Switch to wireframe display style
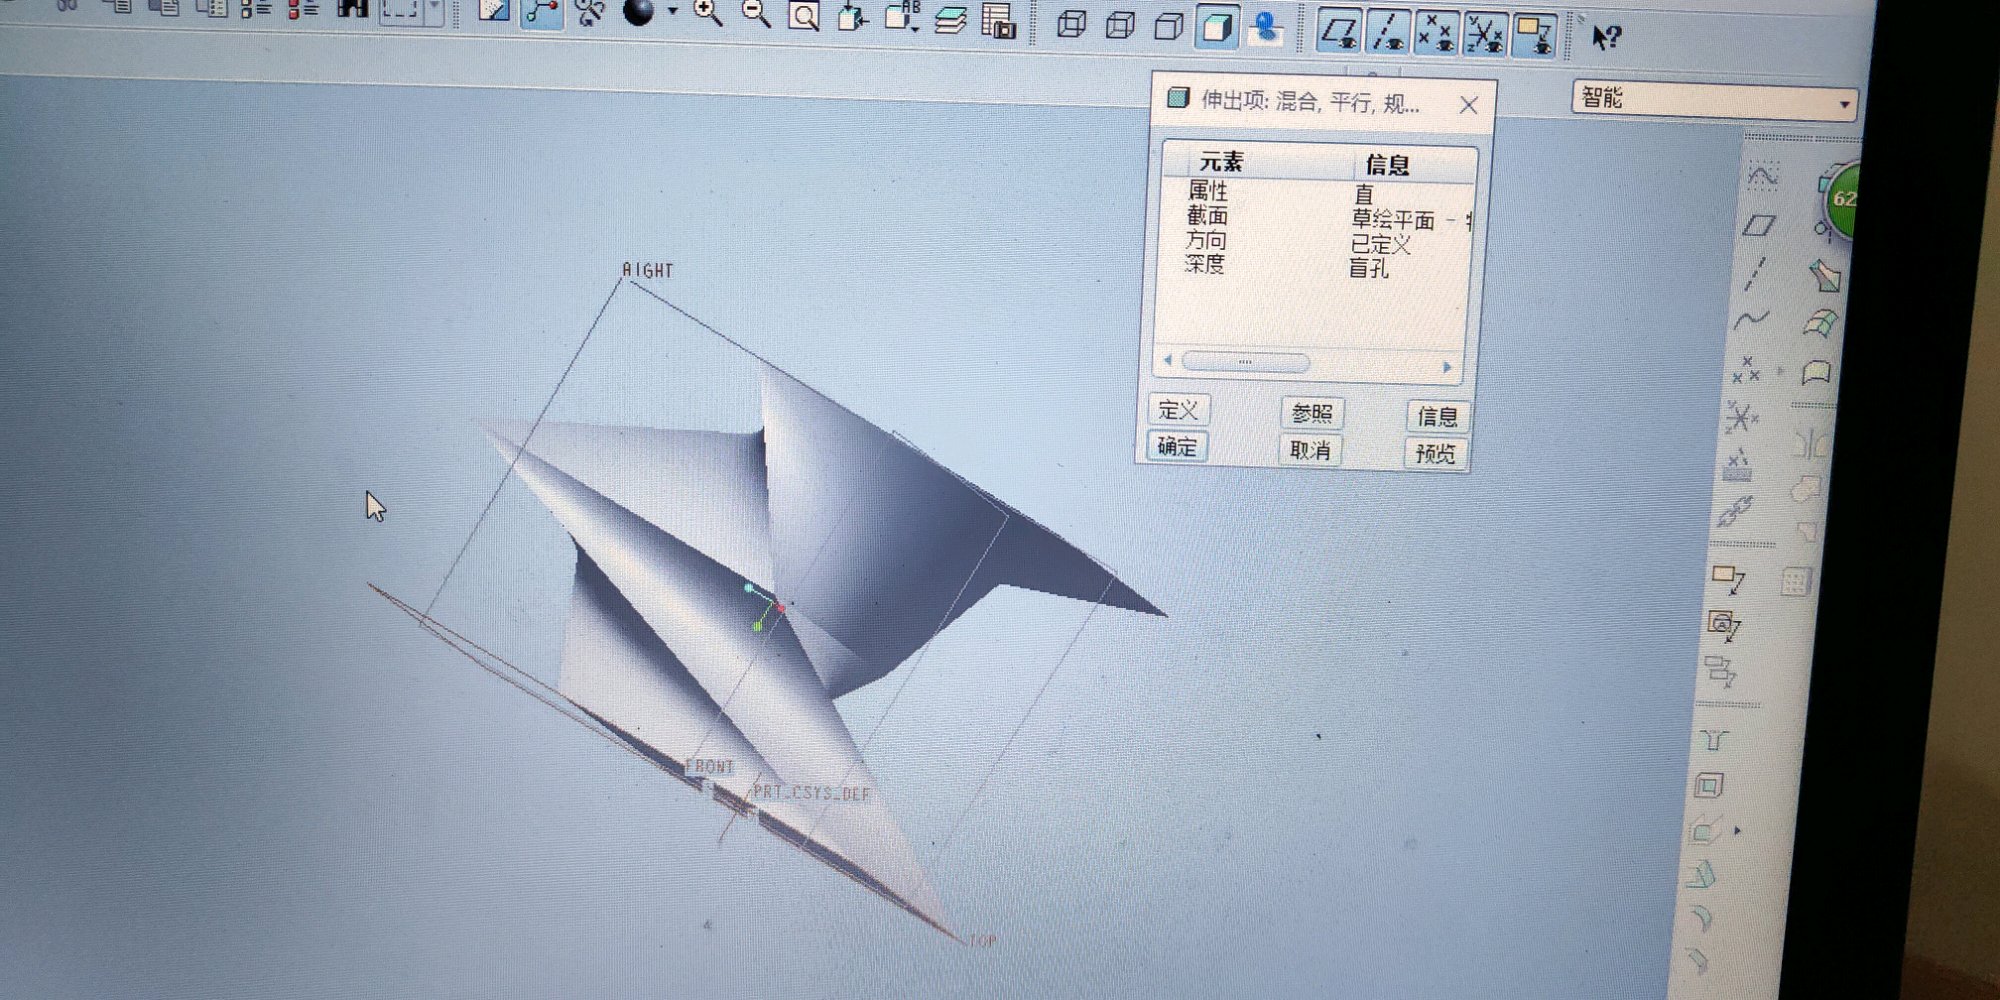The height and width of the screenshot is (1000, 2000). [x=1072, y=23]
